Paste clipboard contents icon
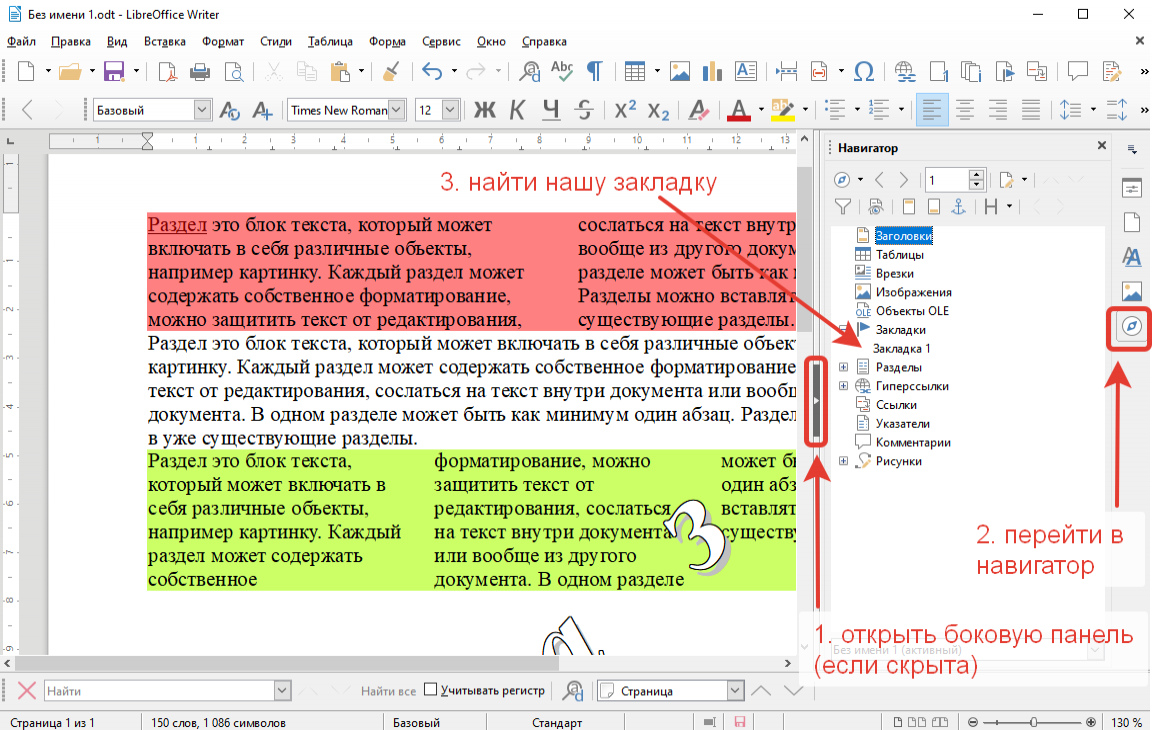Image resolution: width=1152 pixels, height=730 pixels. click(x=339, y=71)
